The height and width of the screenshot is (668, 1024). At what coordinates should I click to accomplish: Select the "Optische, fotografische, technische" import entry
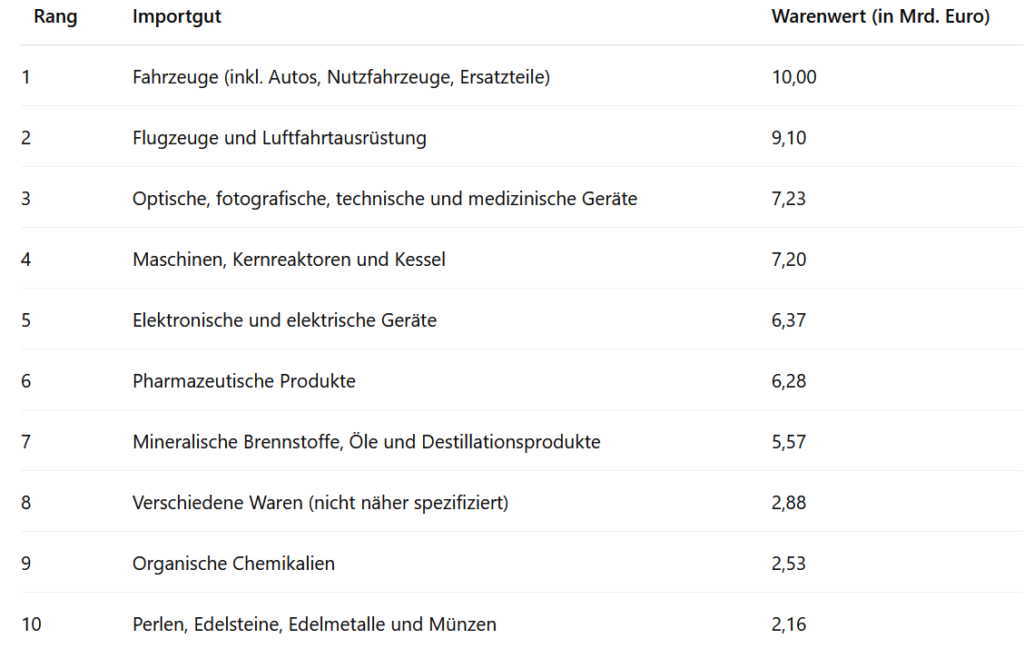click(x=384, y=199)
